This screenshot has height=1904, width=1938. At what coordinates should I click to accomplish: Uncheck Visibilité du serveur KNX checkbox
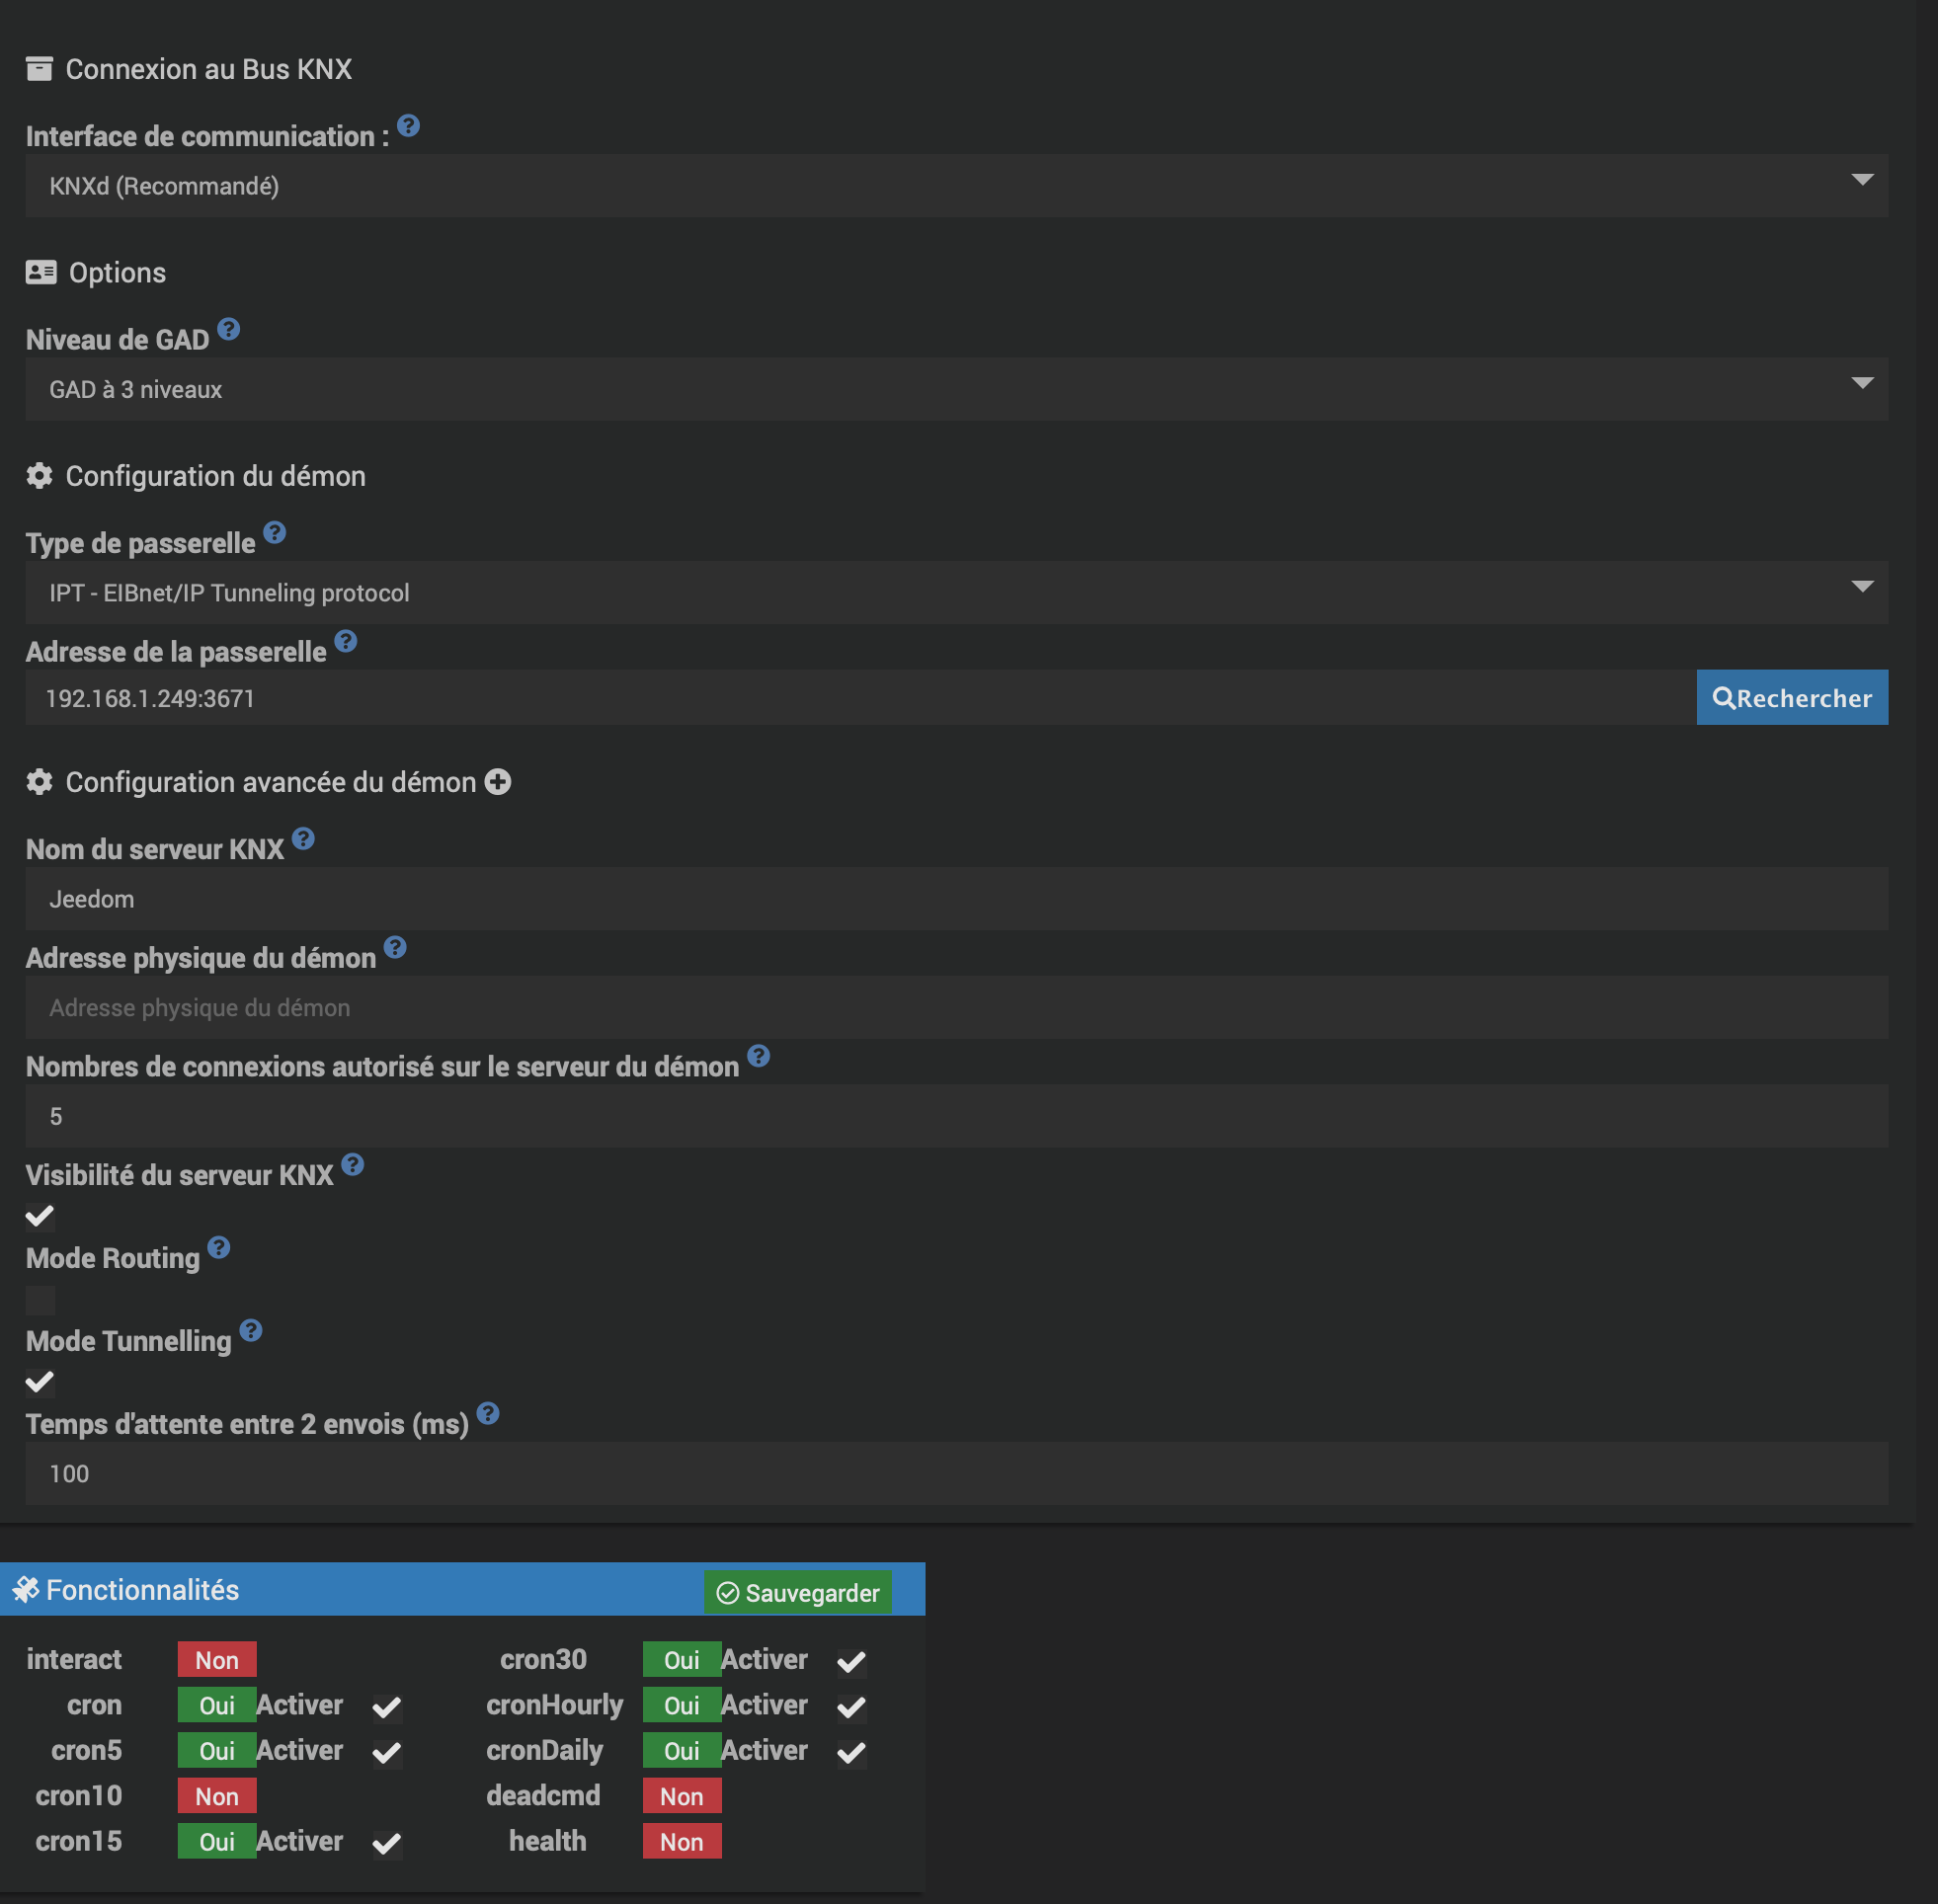point(40,1216)
